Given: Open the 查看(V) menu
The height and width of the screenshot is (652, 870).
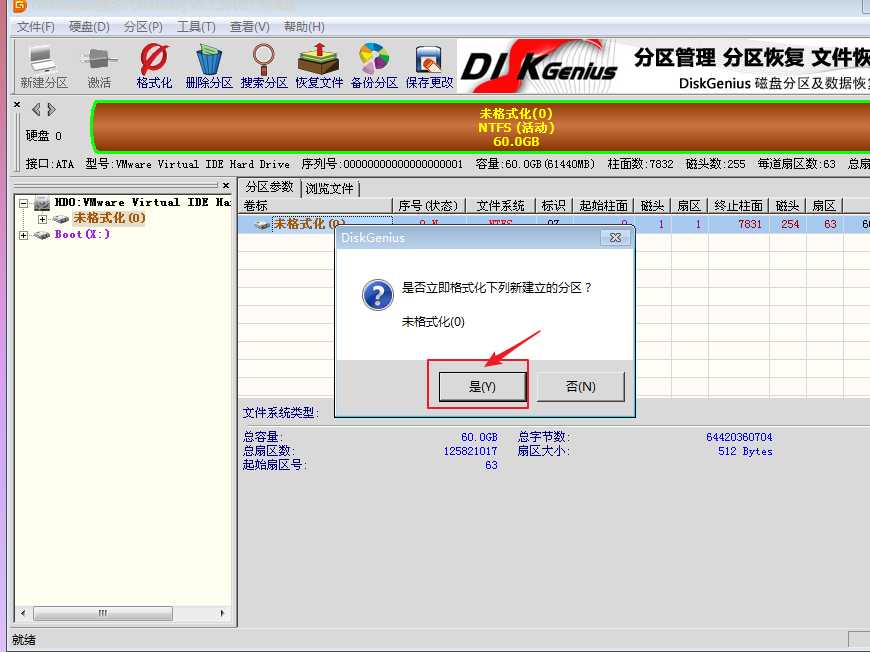Looking at the screenshot, I should (250, 27).
